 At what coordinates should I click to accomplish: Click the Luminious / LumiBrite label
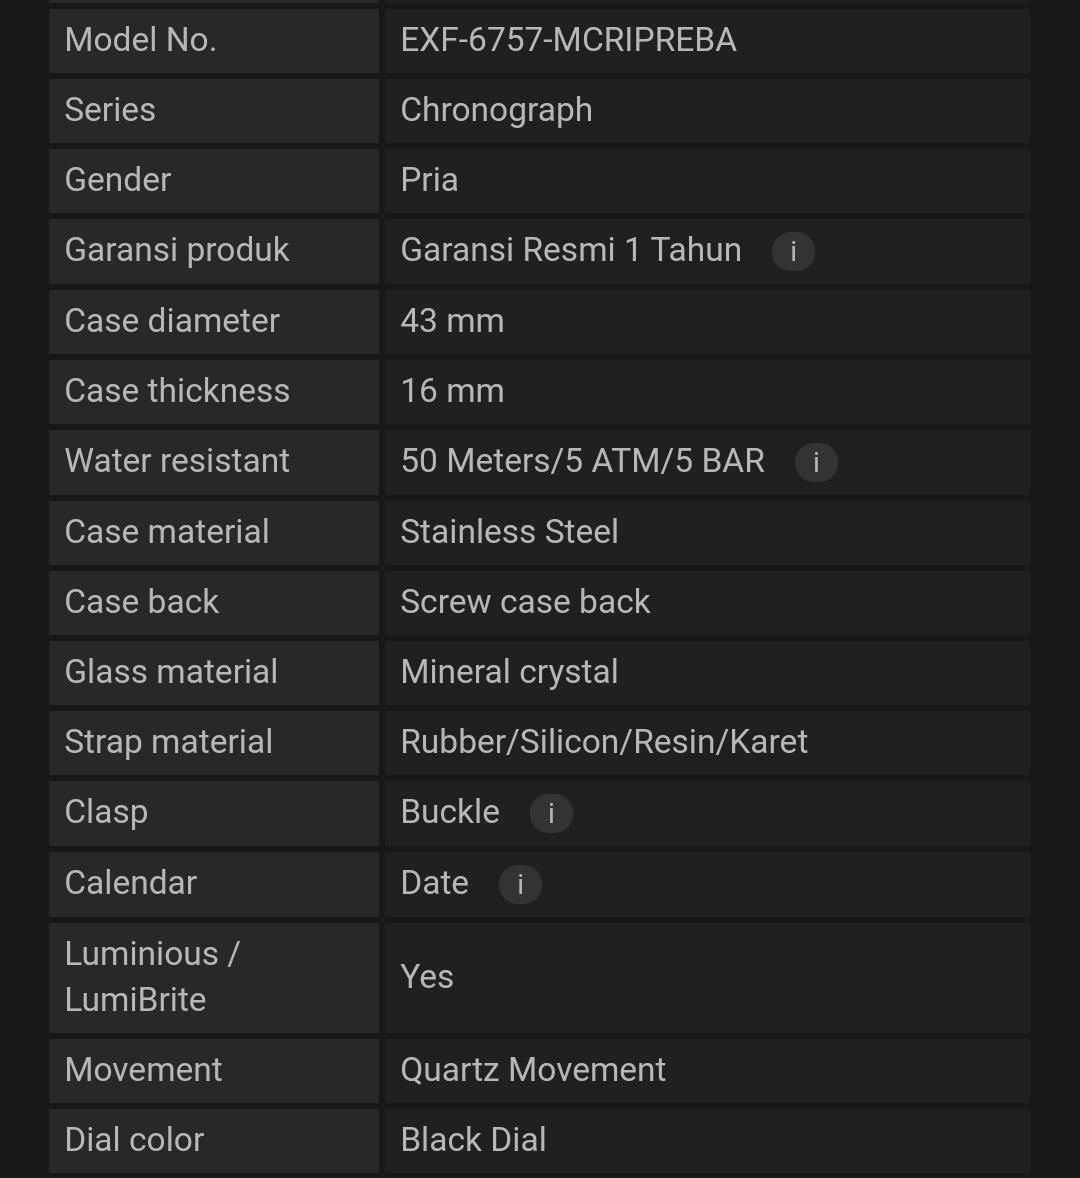[x=152, y=977]
